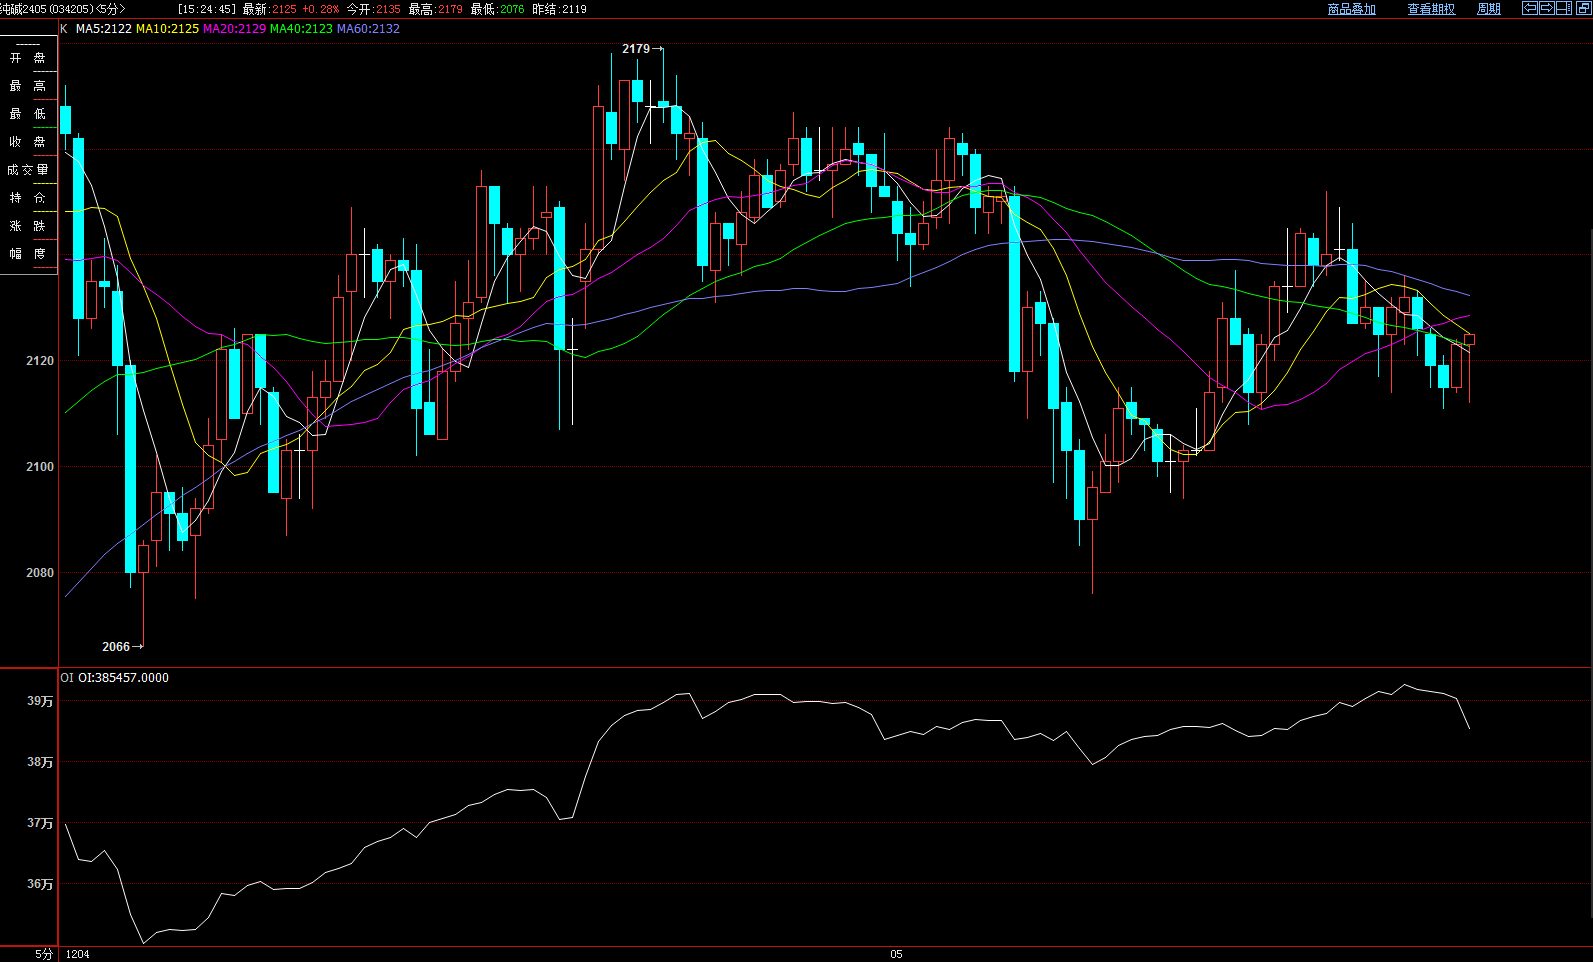Click the 昨结:2119 settlement value
1593x962 pixels.
(560, 9)
